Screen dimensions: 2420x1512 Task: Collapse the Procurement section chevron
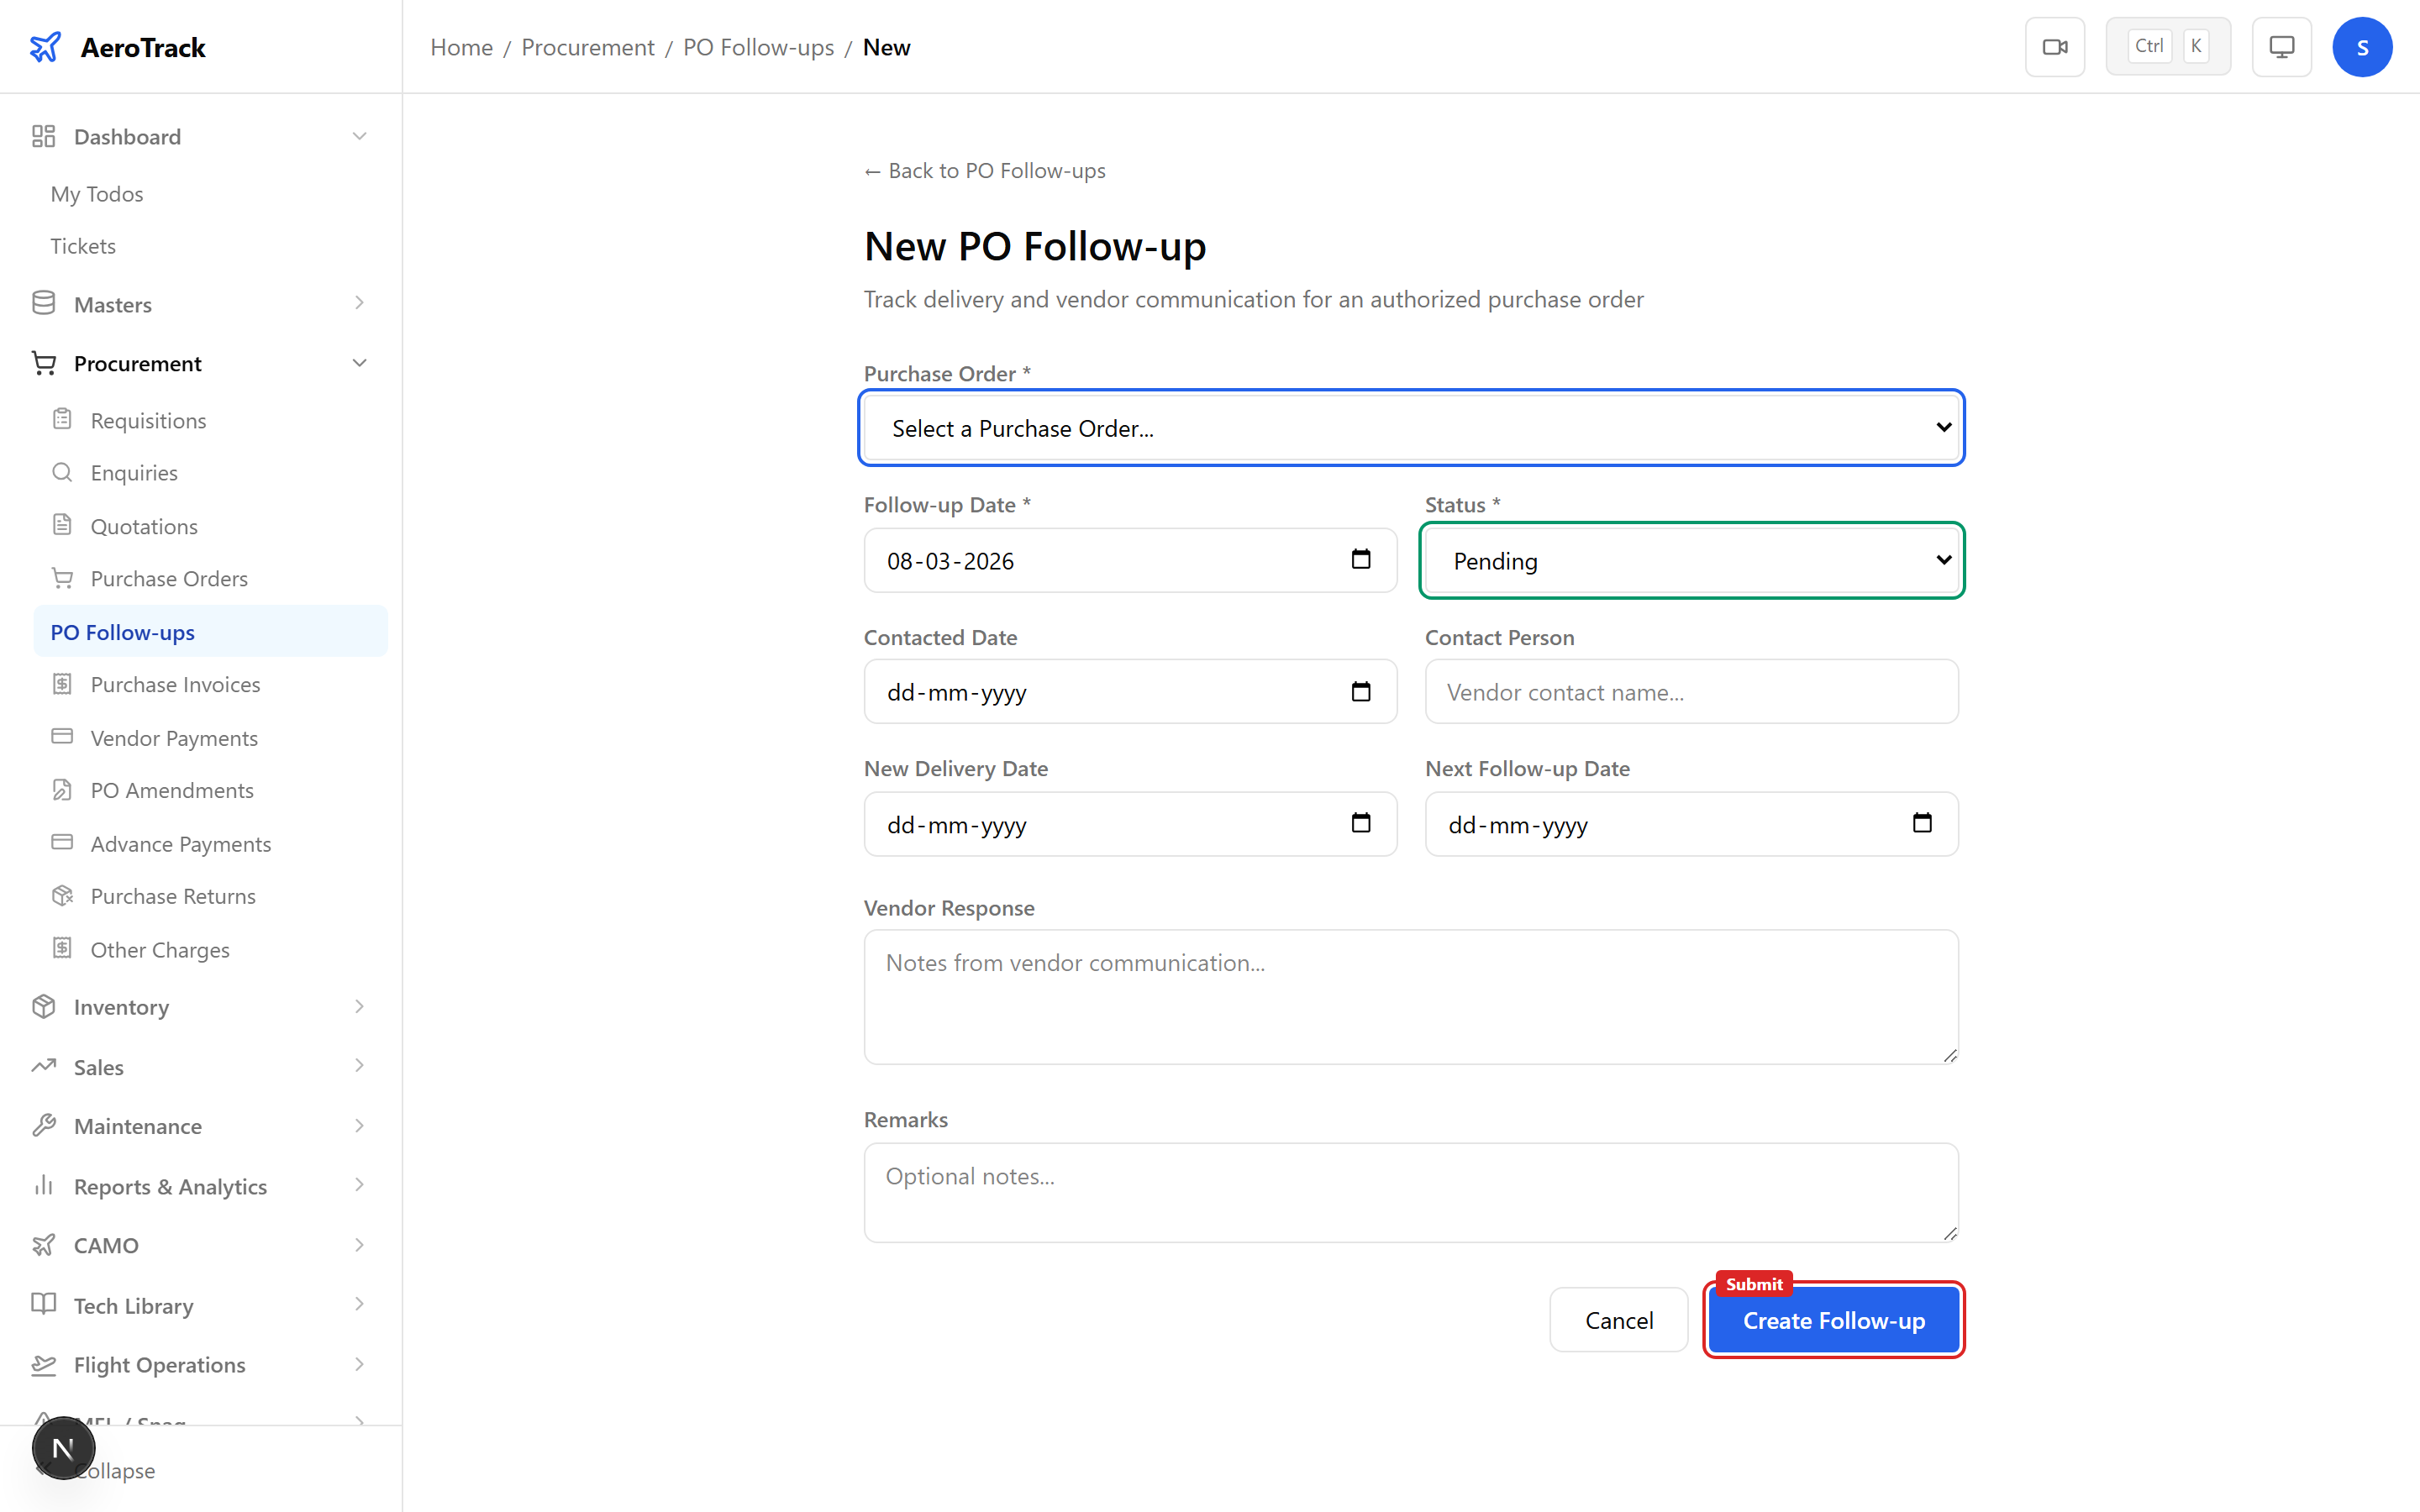(x=359, y=363)
